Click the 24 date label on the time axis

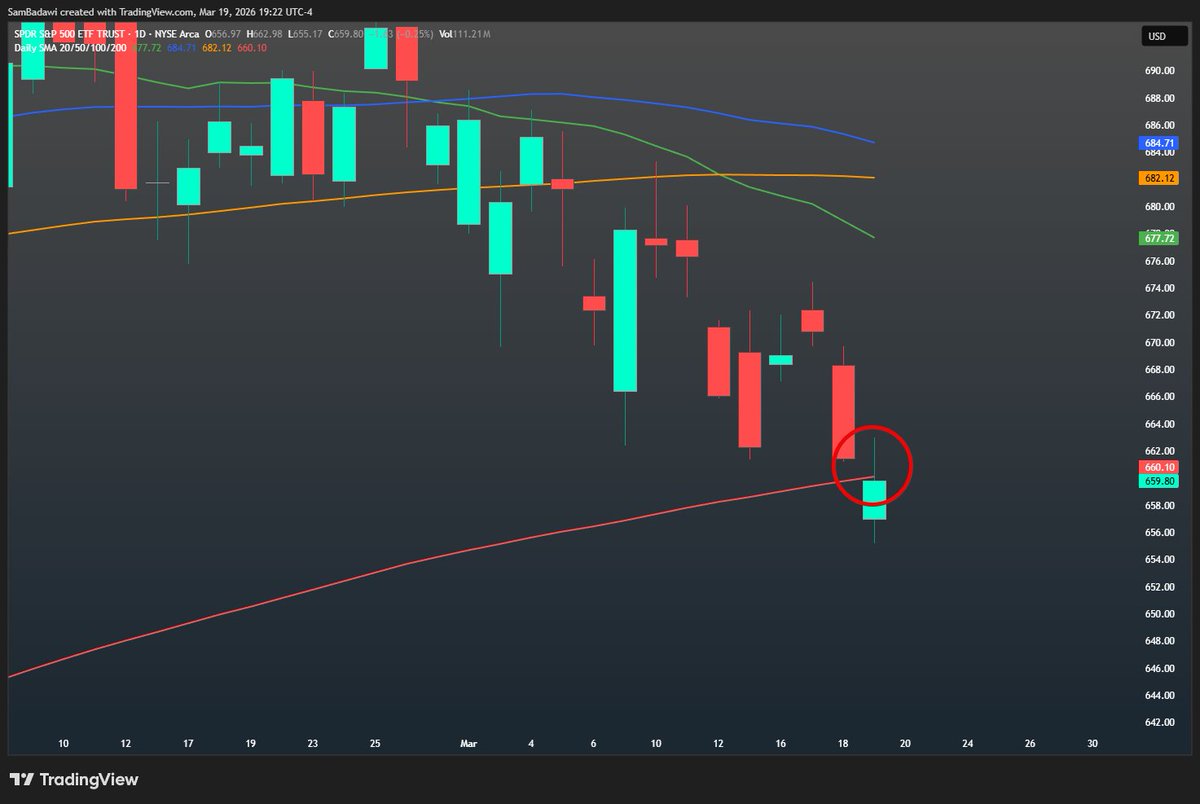967,744
